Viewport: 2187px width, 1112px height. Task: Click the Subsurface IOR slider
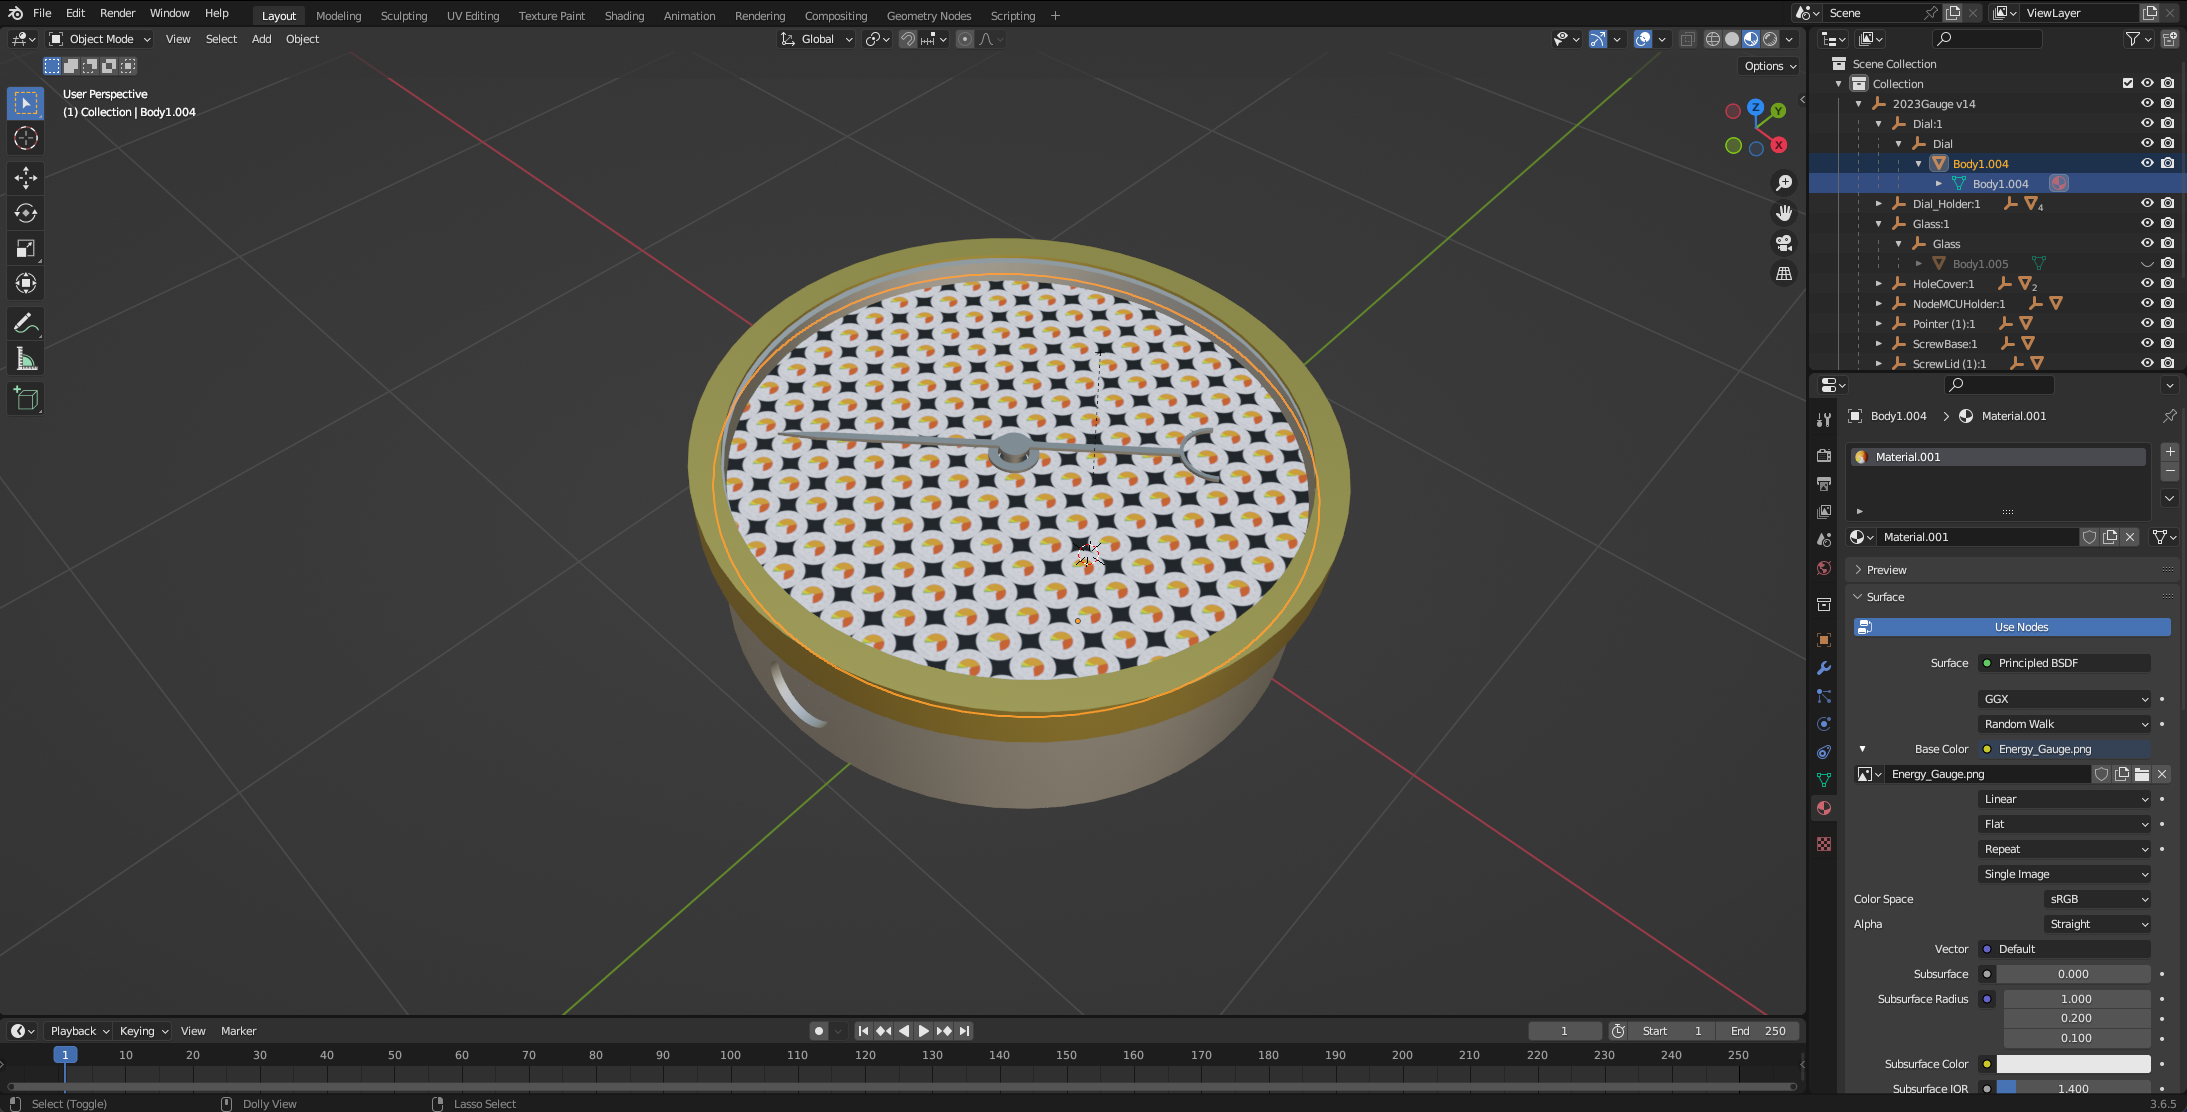coord(2074,1089)
